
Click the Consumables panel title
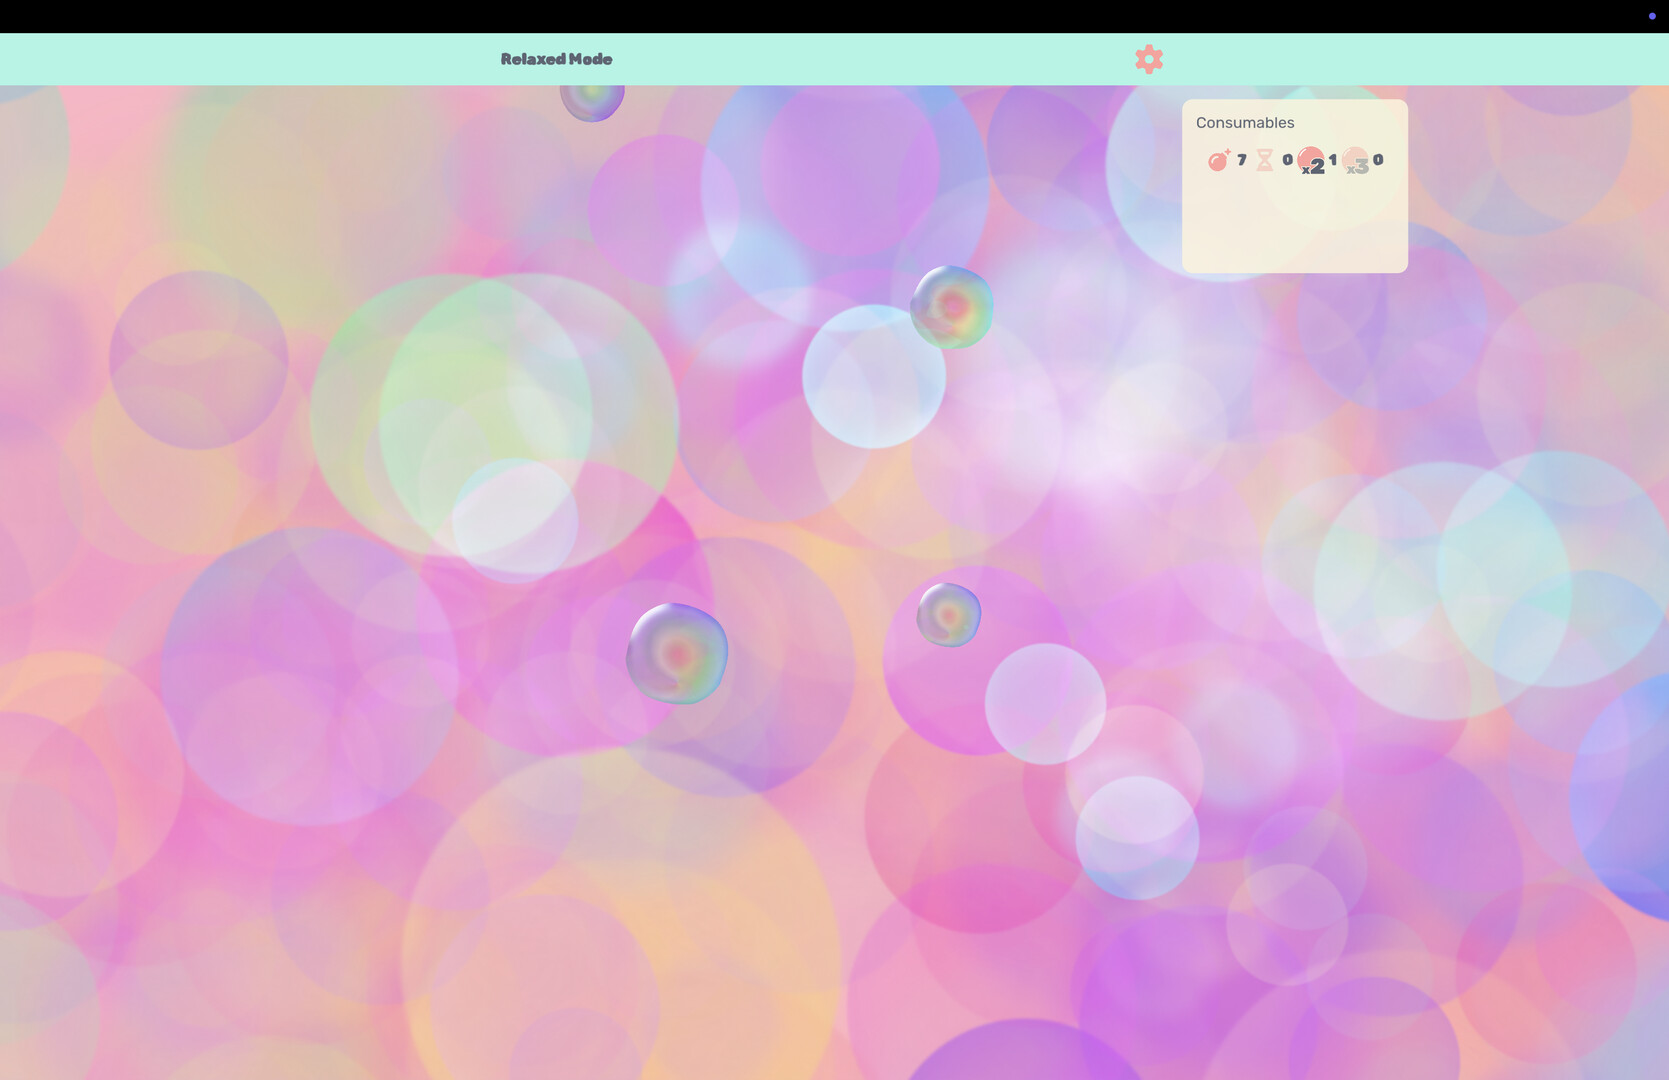pyautogui.click(x=1245, y=123)
